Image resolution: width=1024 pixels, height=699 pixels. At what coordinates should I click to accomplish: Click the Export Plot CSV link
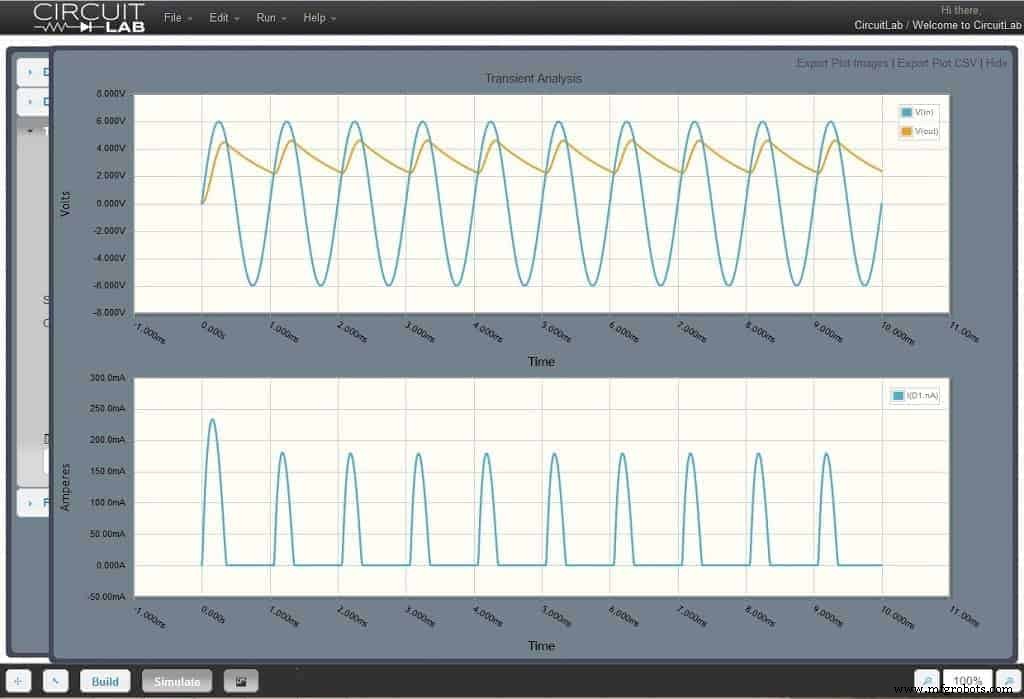point(939,62)
